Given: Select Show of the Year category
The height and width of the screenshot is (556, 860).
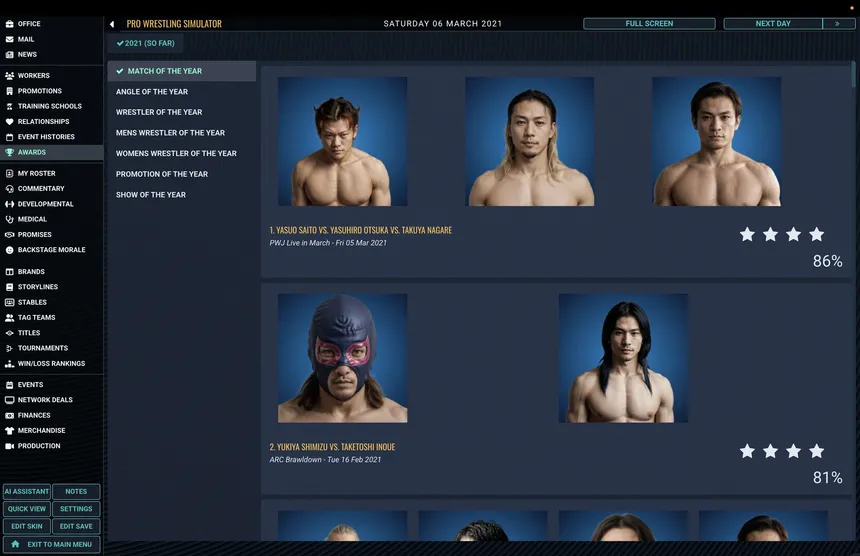Looking at the screenshot, I should 151,195.
